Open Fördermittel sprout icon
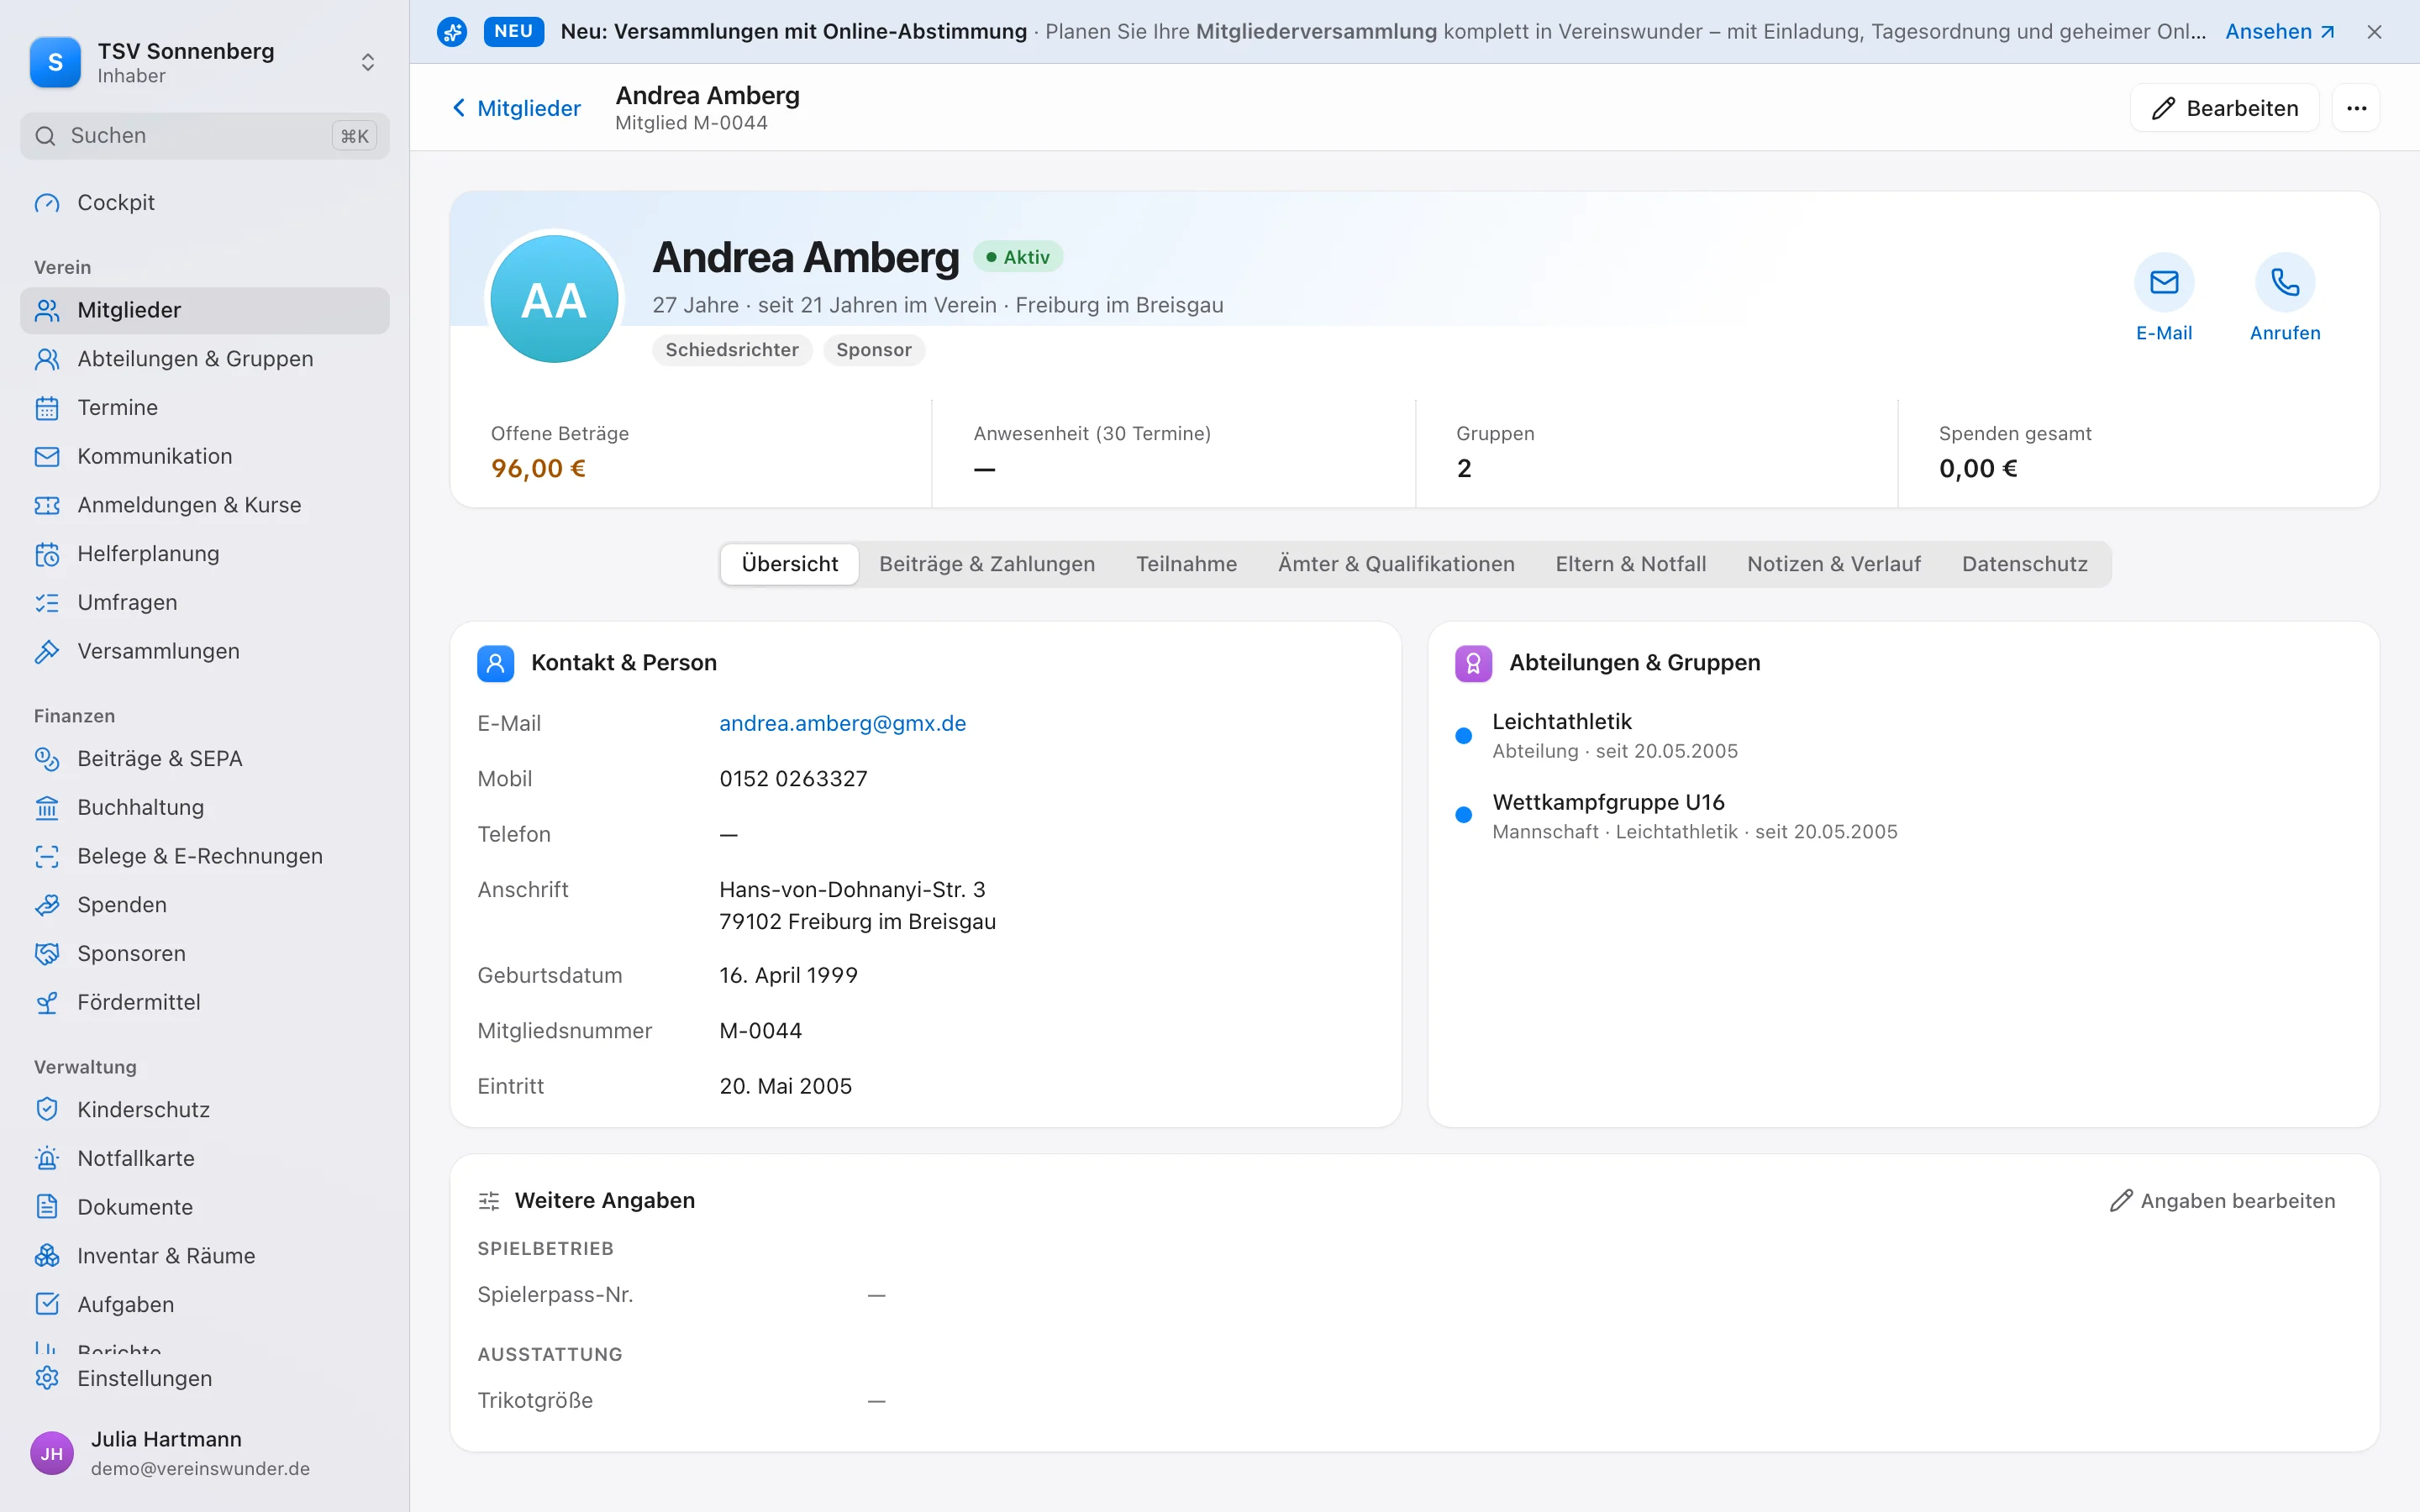This screenshot has width=2420, height=1512. [x=47, y=1003]
